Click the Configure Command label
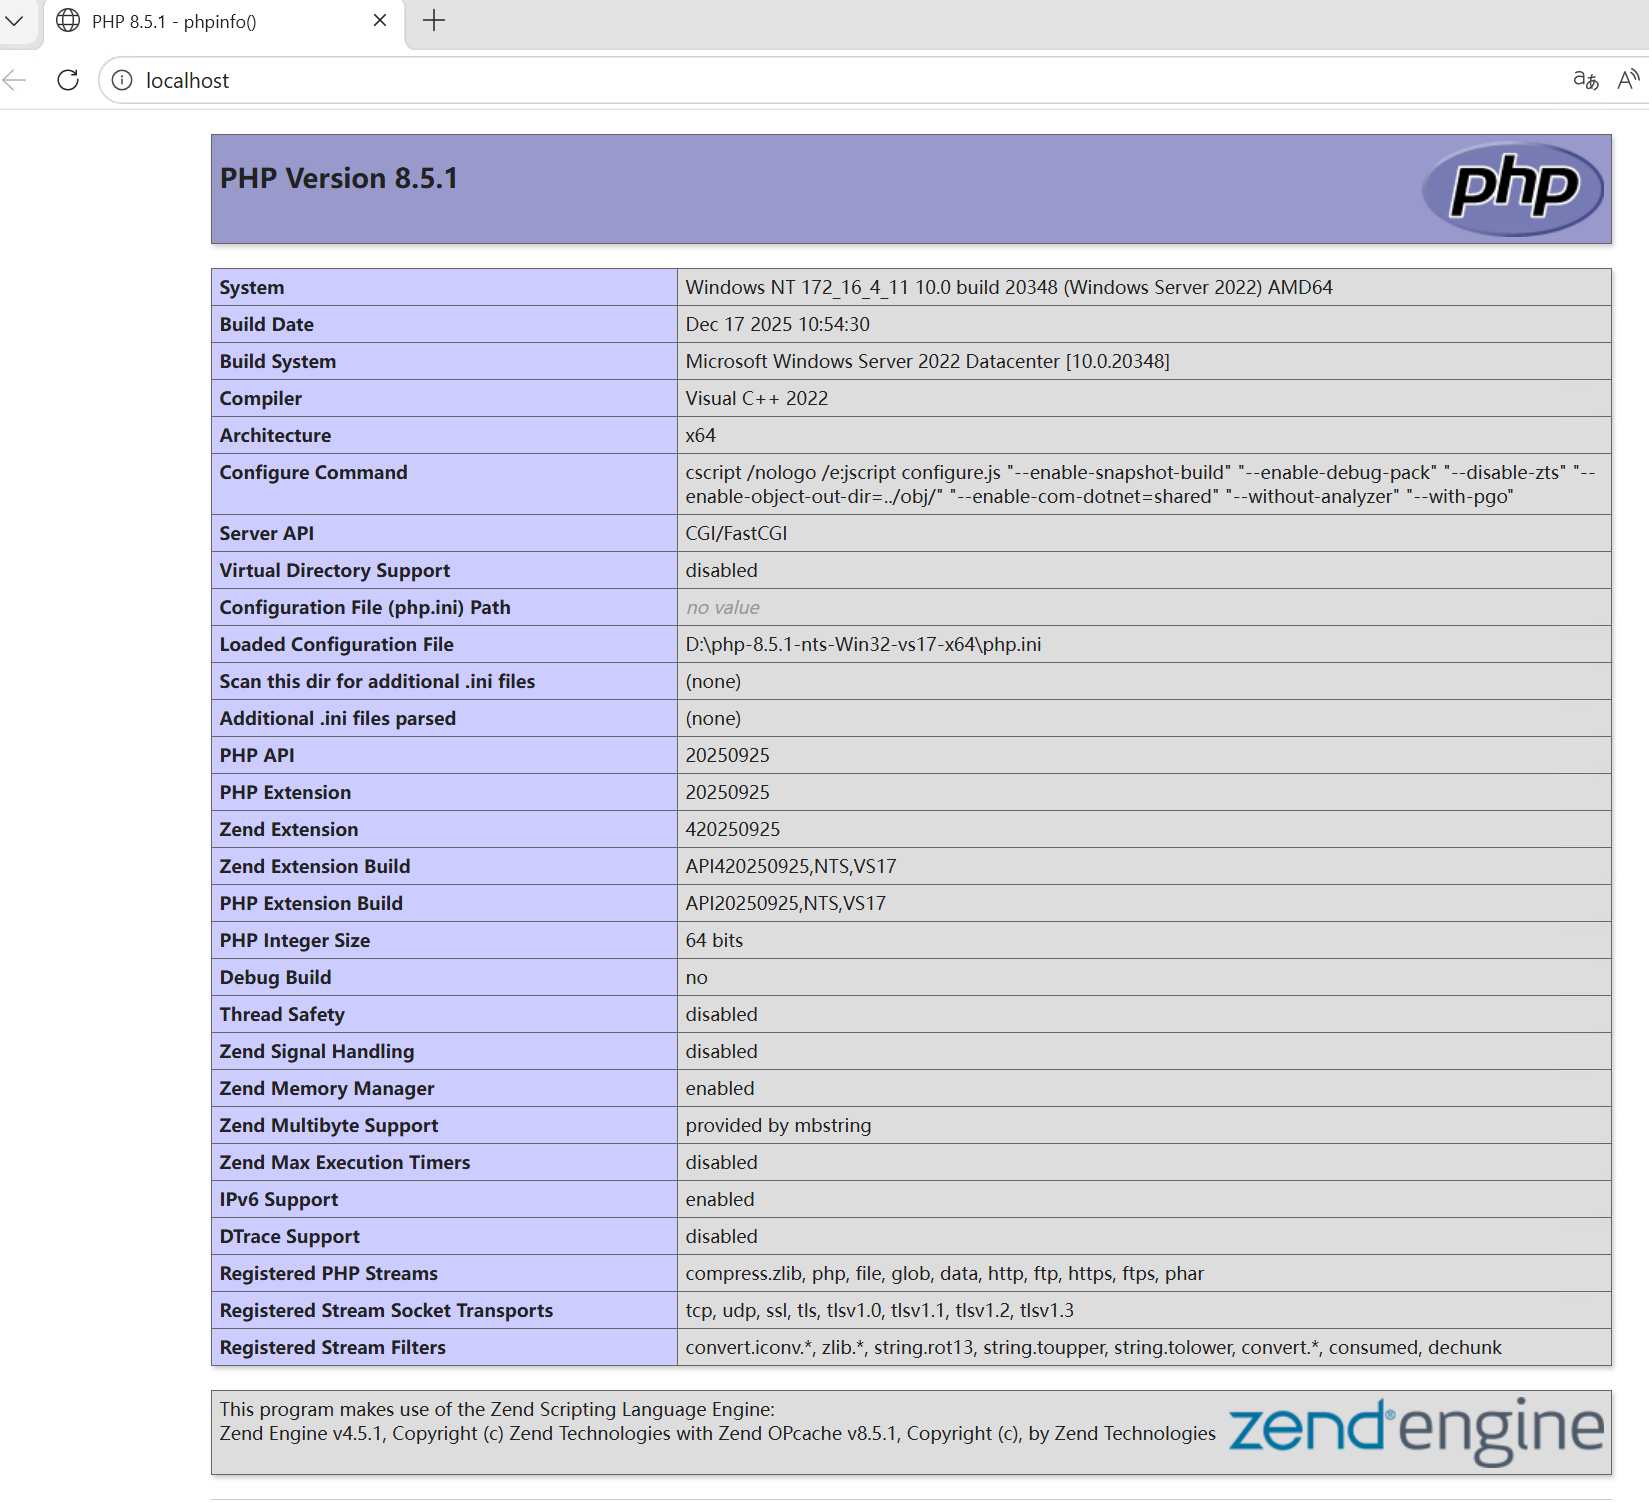1649x1502 pixels. (314, 473)
